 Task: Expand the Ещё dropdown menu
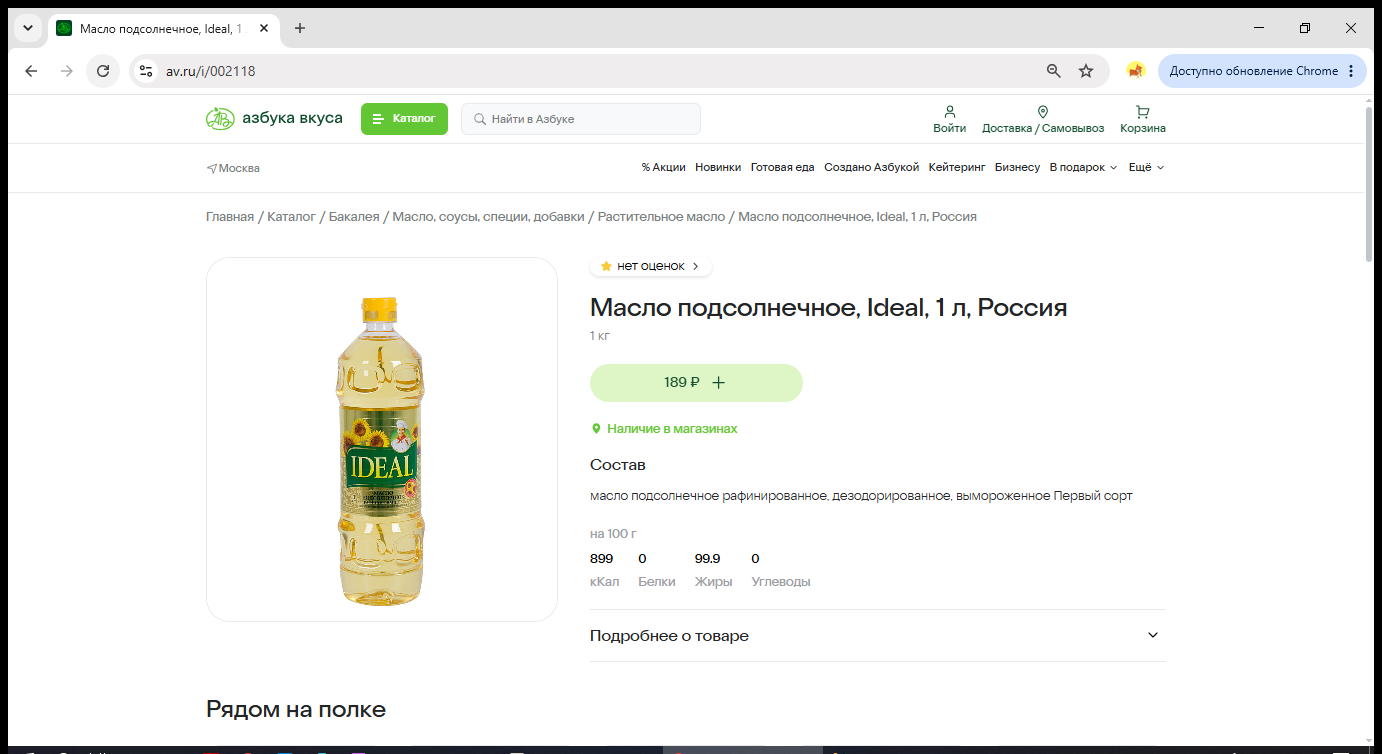point(1147,168)
